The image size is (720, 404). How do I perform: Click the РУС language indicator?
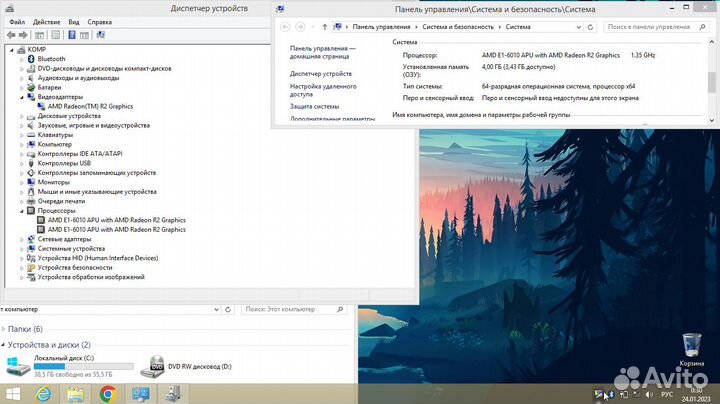click(667, 394)
